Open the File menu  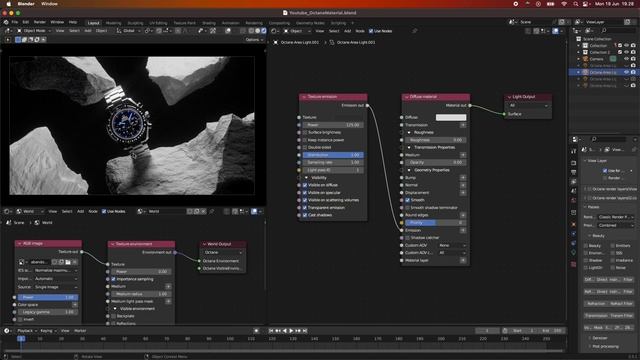15,22
